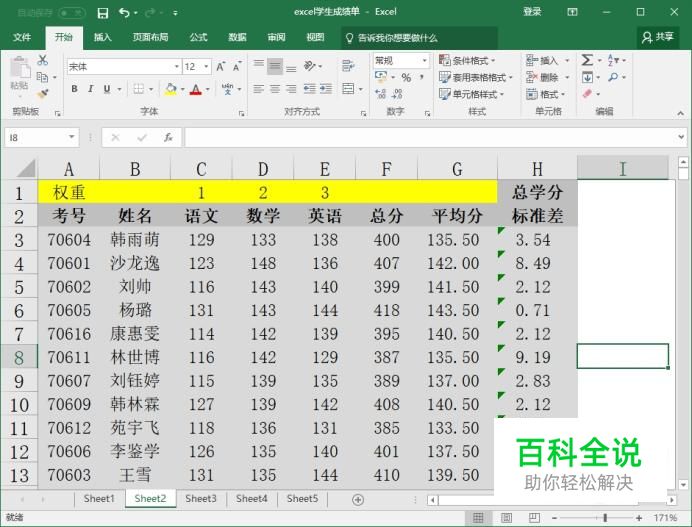Click the zoom slider handle

[x=605, y=518]
